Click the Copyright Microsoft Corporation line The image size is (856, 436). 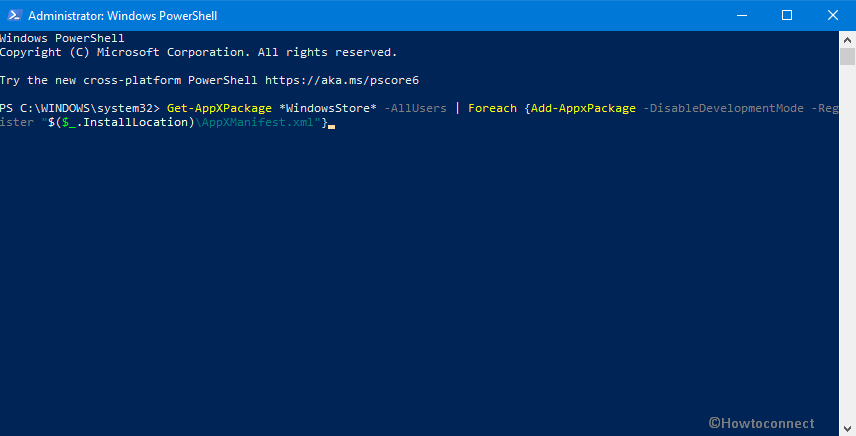pyautogui.click(x=198, y=52)
